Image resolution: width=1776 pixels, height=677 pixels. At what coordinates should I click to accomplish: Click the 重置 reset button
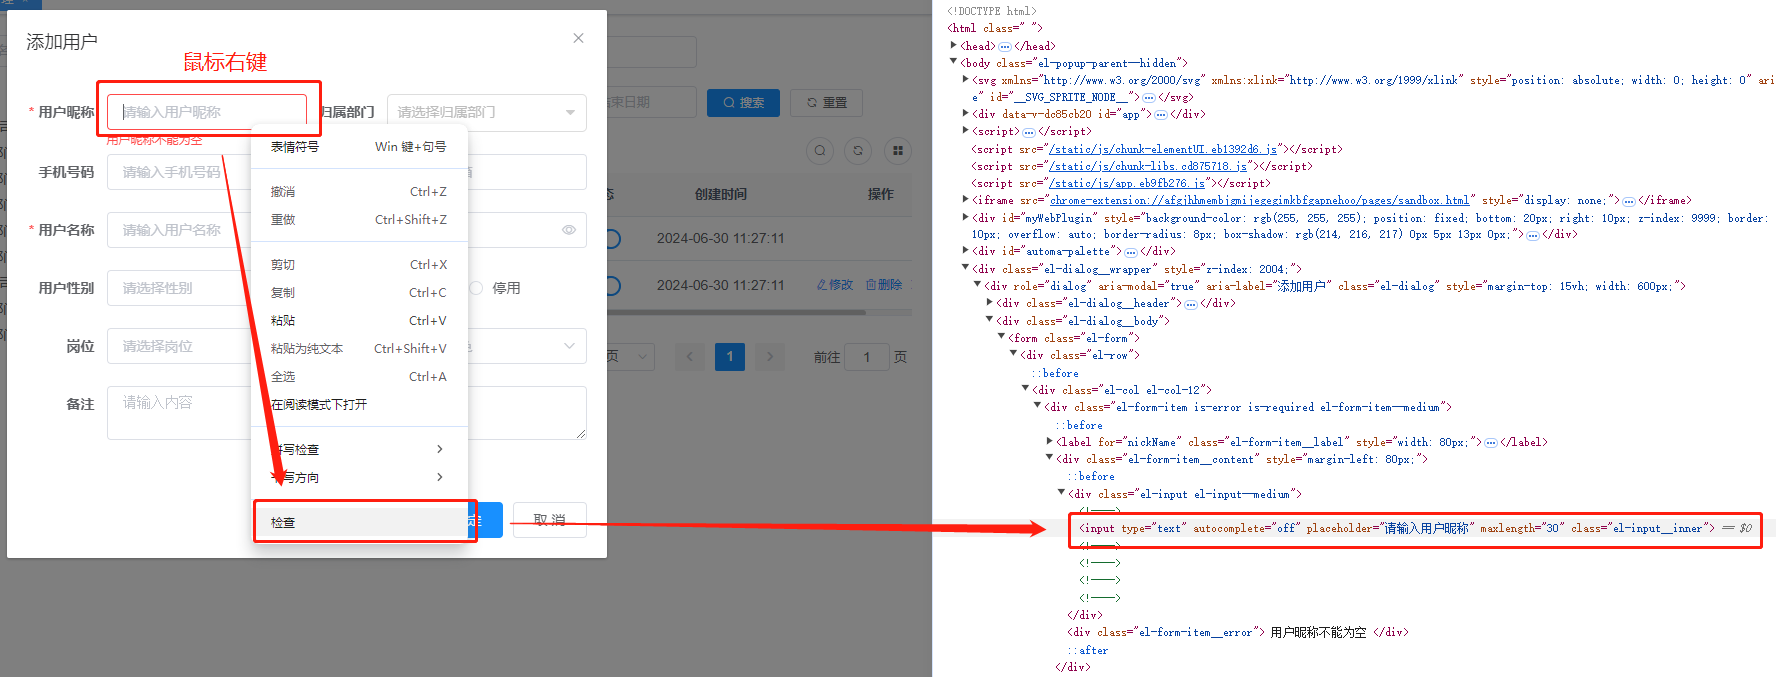coord(827,102)
